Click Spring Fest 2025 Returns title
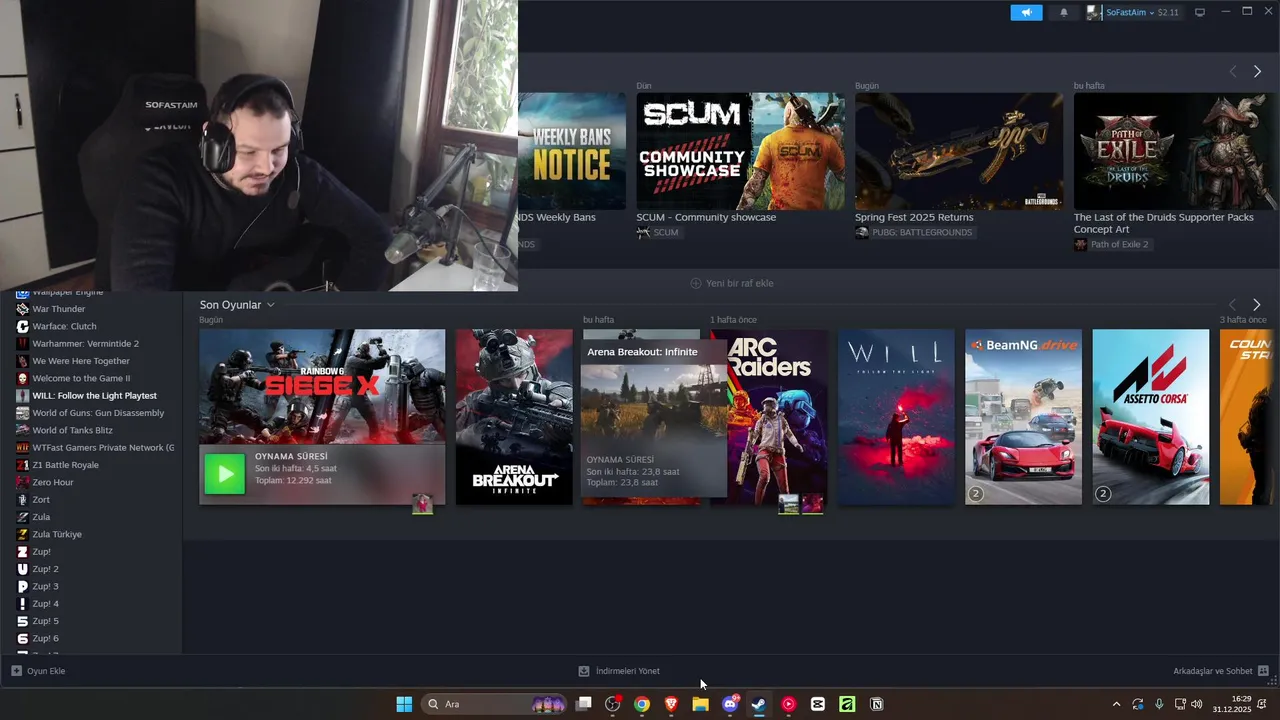Screen dimensions: 1280x720 pos(914,217)
